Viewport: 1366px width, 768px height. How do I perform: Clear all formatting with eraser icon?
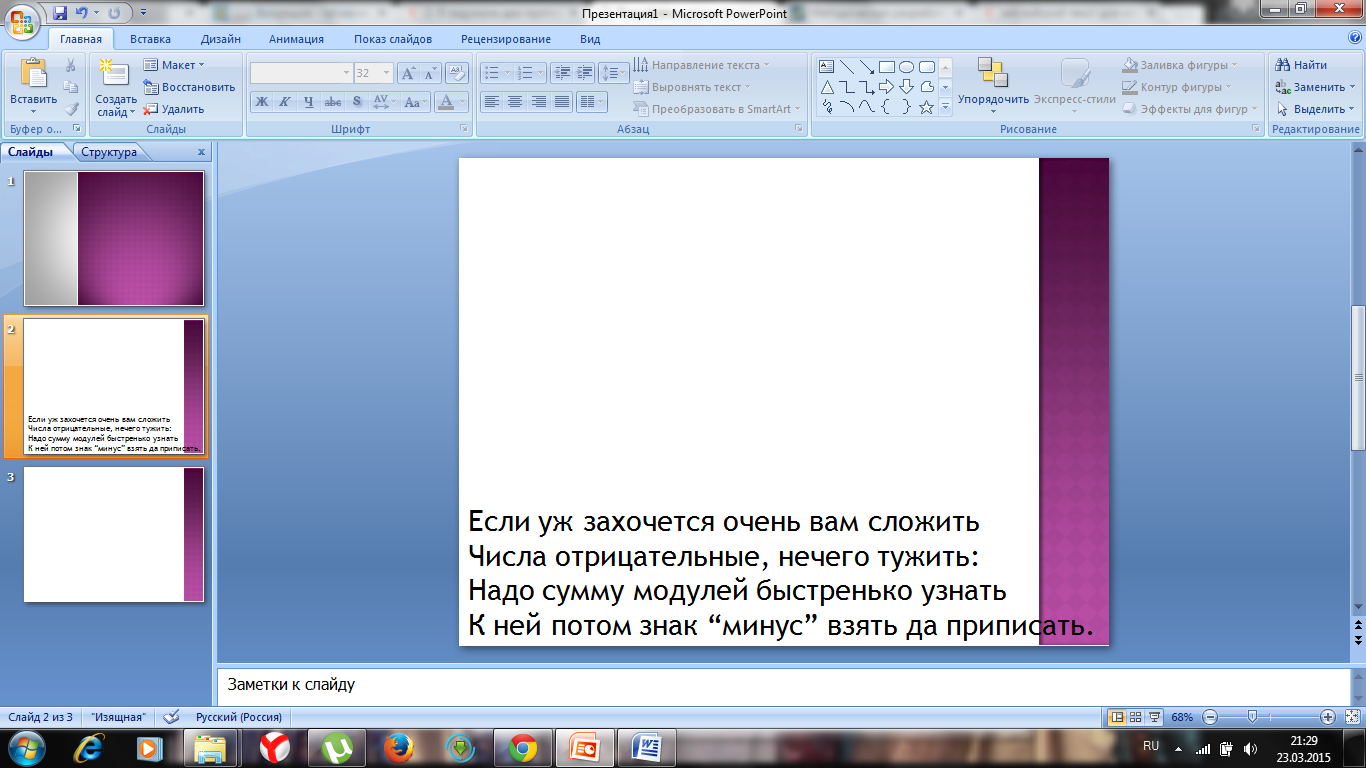tap(457, 73)
